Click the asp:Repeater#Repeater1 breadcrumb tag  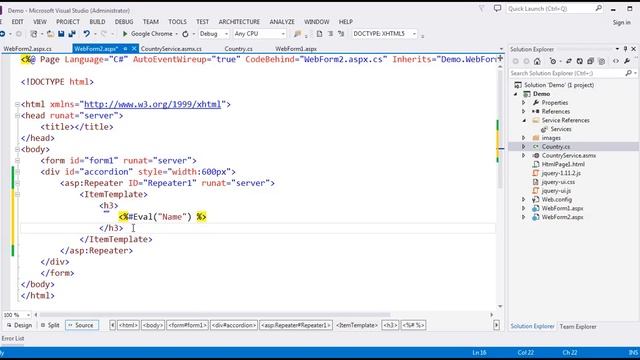point(296,325)
